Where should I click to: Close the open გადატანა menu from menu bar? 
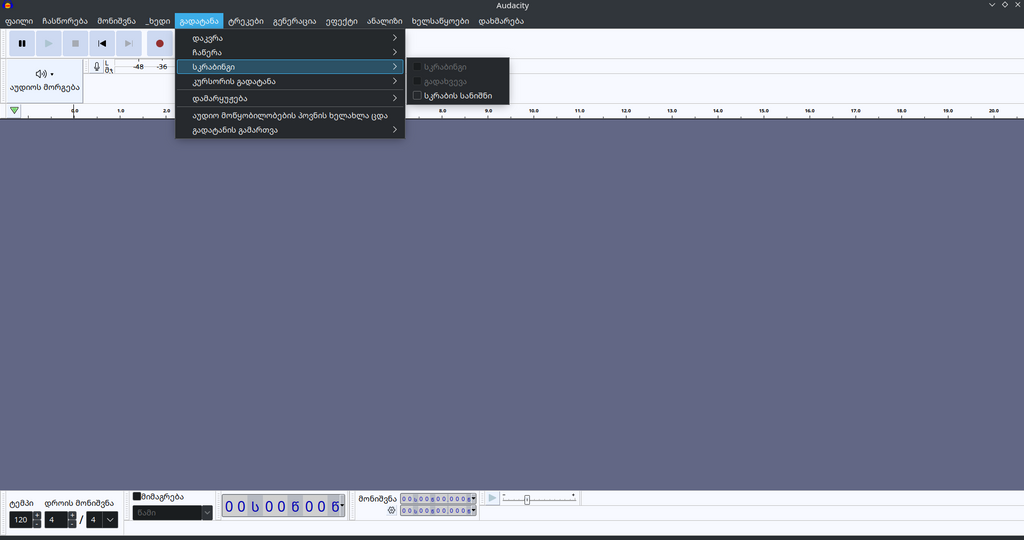(199, 21)
